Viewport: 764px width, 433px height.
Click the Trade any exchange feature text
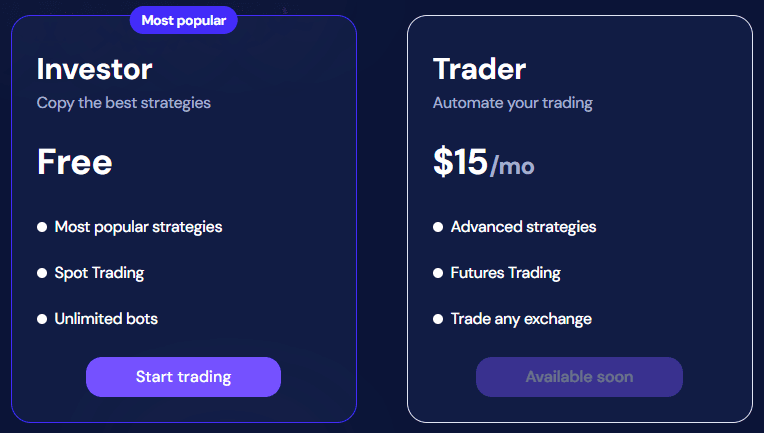pos(521,319)
